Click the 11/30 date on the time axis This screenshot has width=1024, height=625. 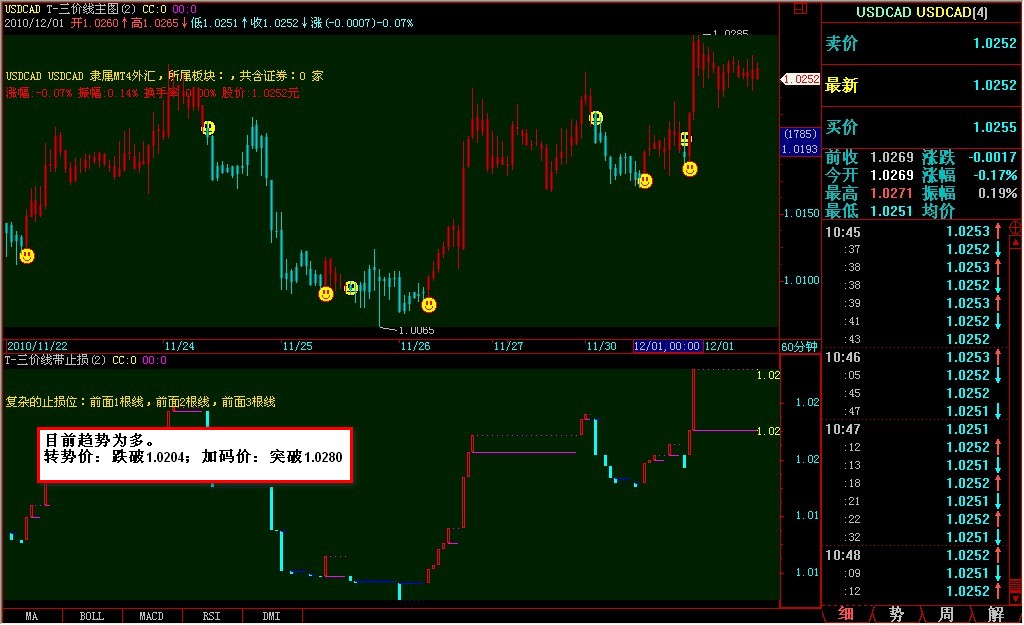601,346
